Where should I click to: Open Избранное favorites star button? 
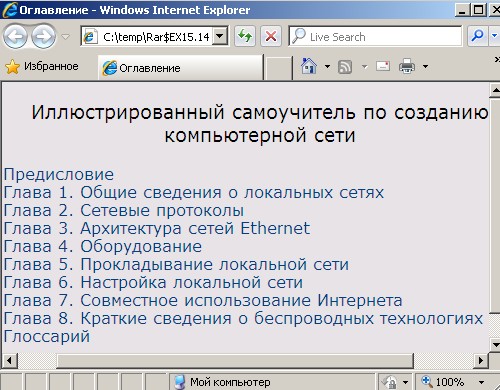point(42,67)
